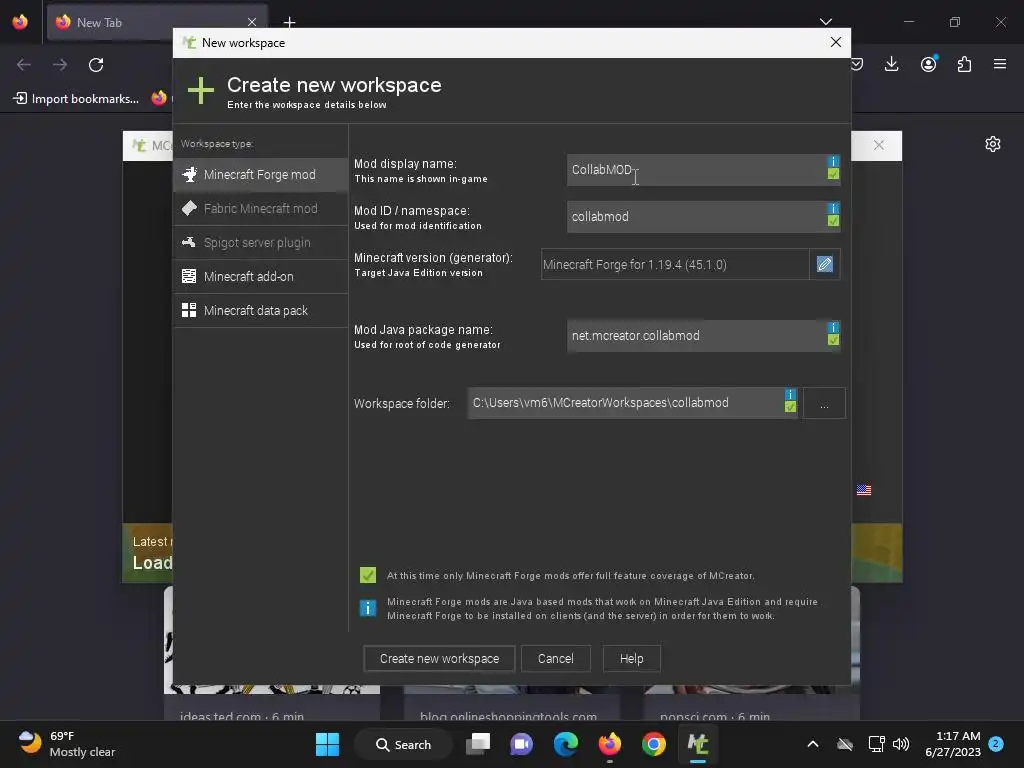Viewport: 1024px width, 768px height.
Task: Open a new Firefox tab with plus
Action: click(x=289, y=23)
